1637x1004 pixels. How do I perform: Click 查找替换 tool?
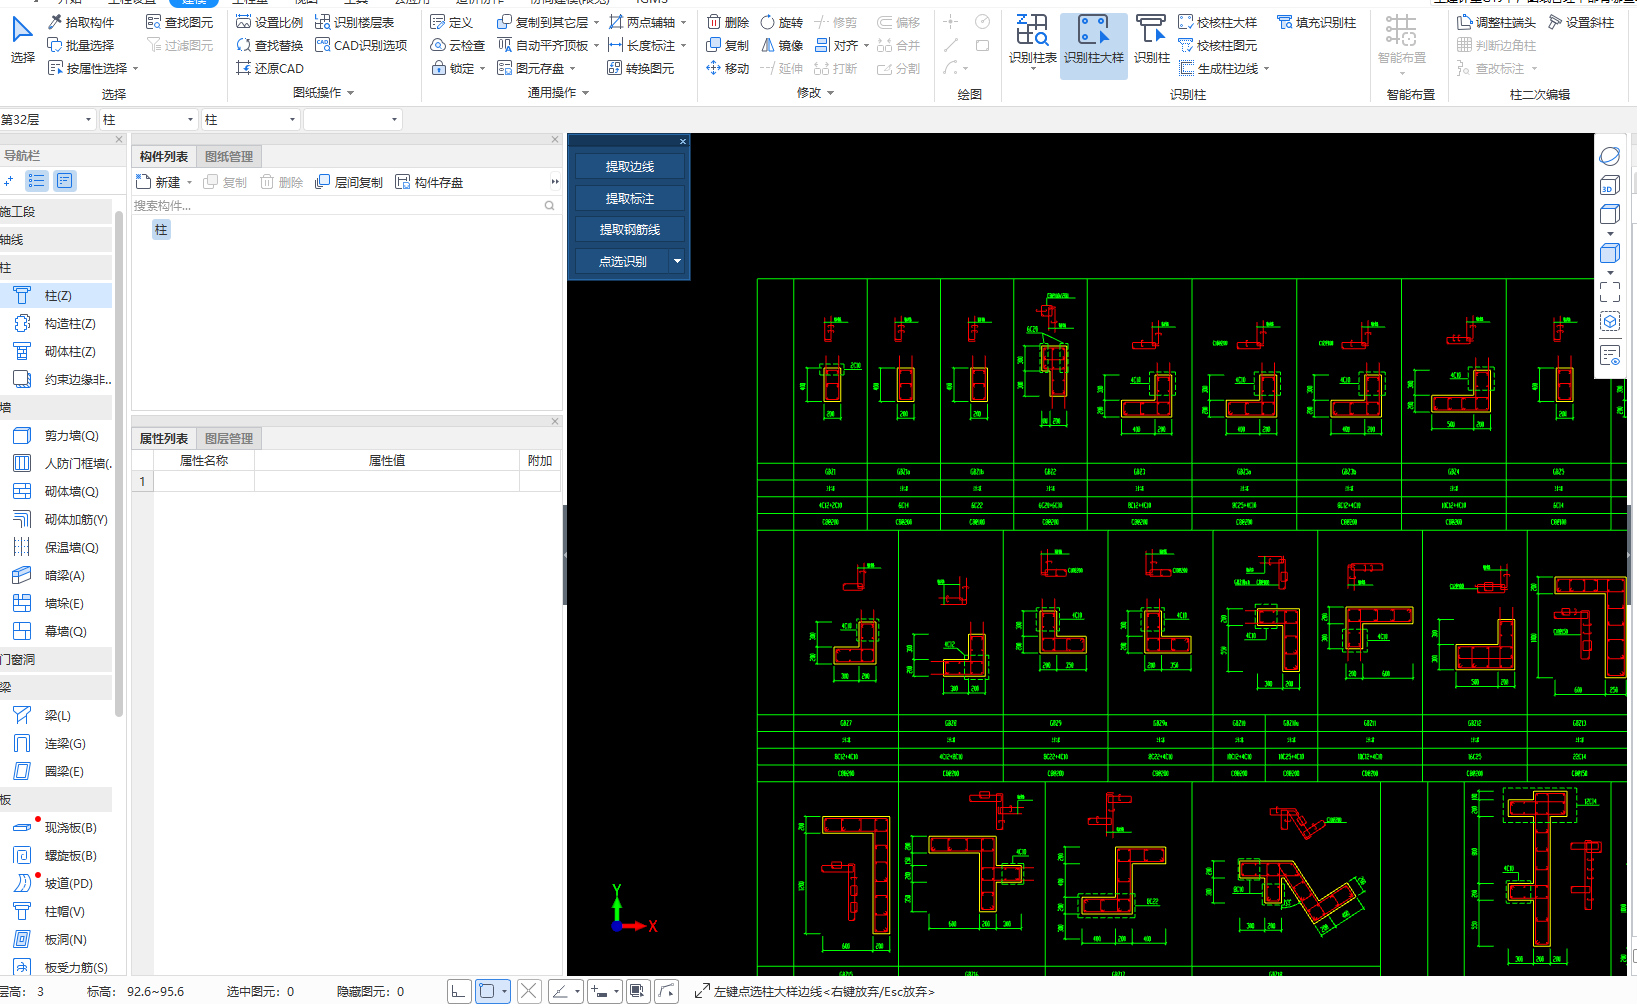point(269,45)
